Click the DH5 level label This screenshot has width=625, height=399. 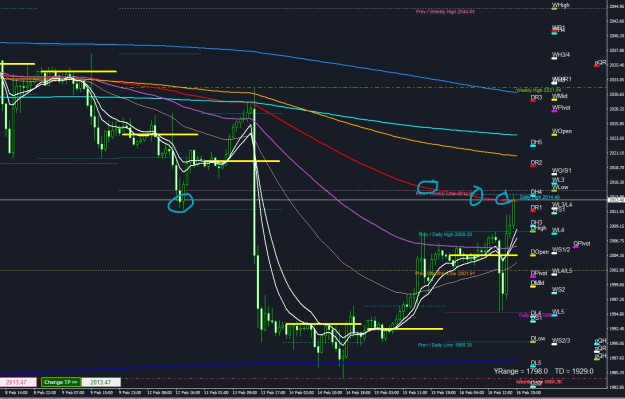point(536,142)
